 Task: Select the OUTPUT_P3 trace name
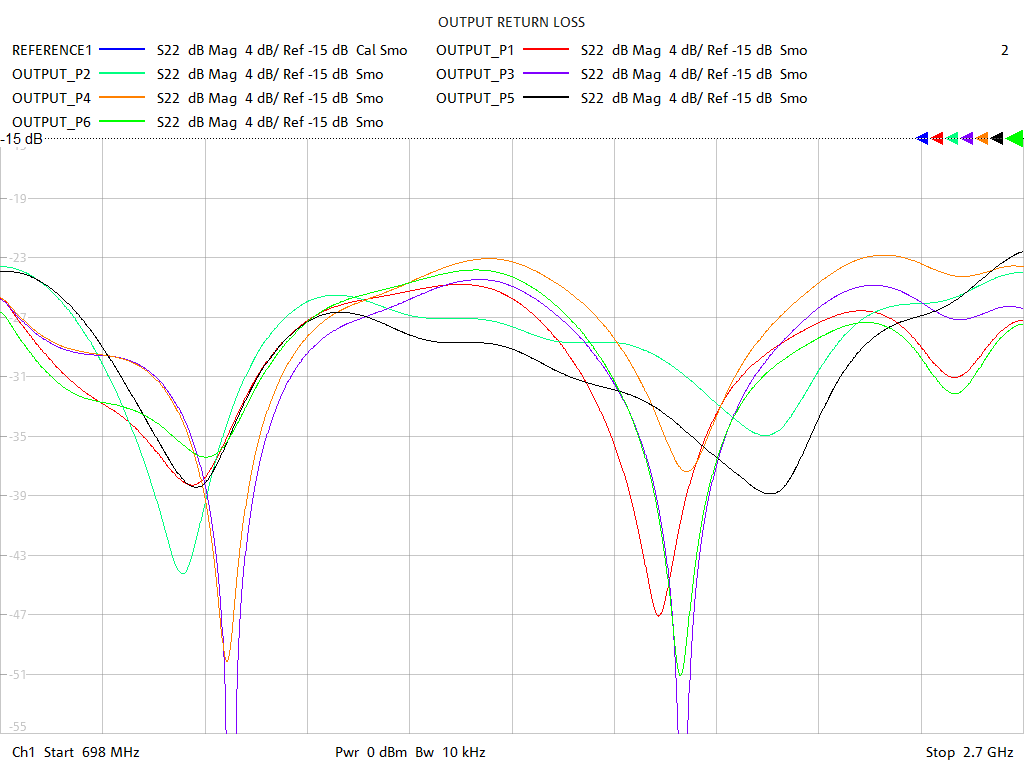coord(475,74)
